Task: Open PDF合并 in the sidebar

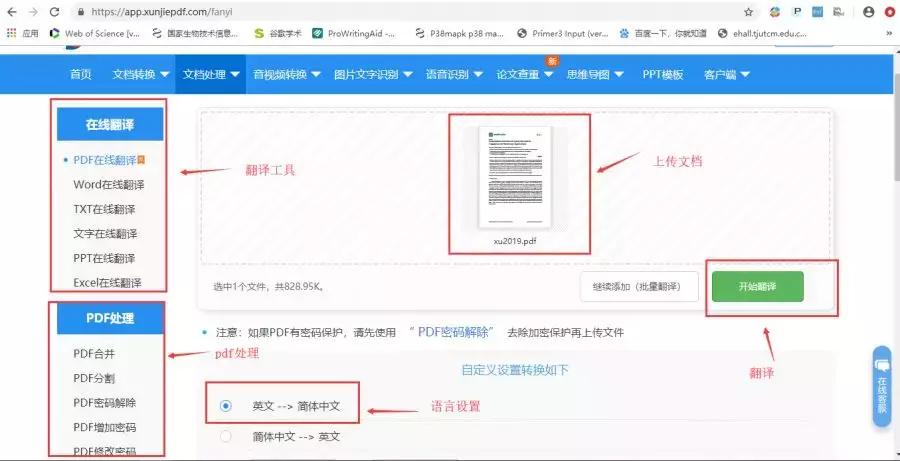Action: point(94,354)
